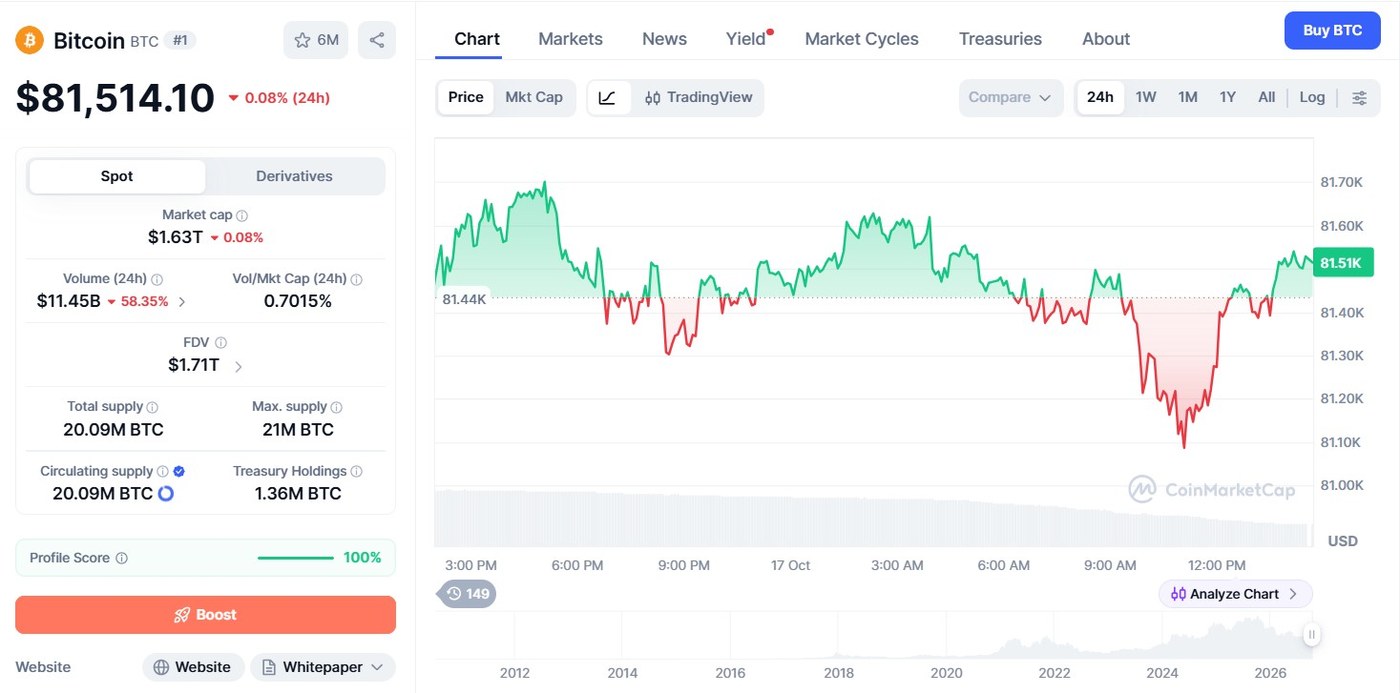Click the FDV info icon

tap(221, 342)
